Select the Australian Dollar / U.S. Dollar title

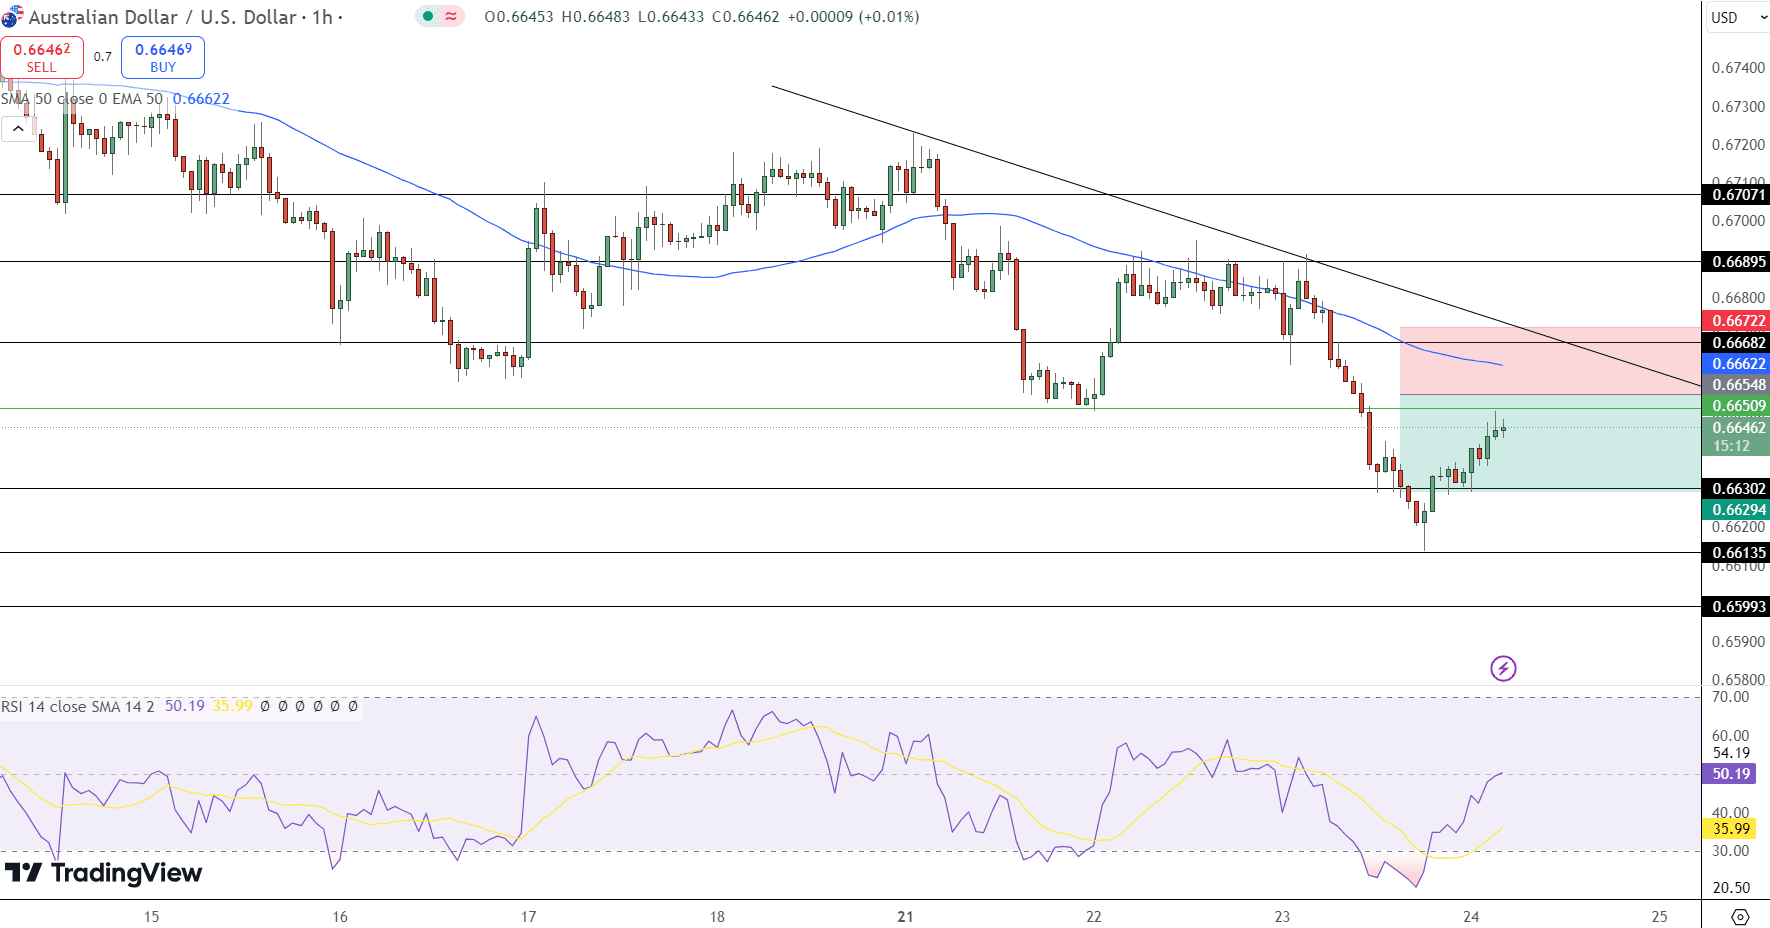(x=163, y=17)
